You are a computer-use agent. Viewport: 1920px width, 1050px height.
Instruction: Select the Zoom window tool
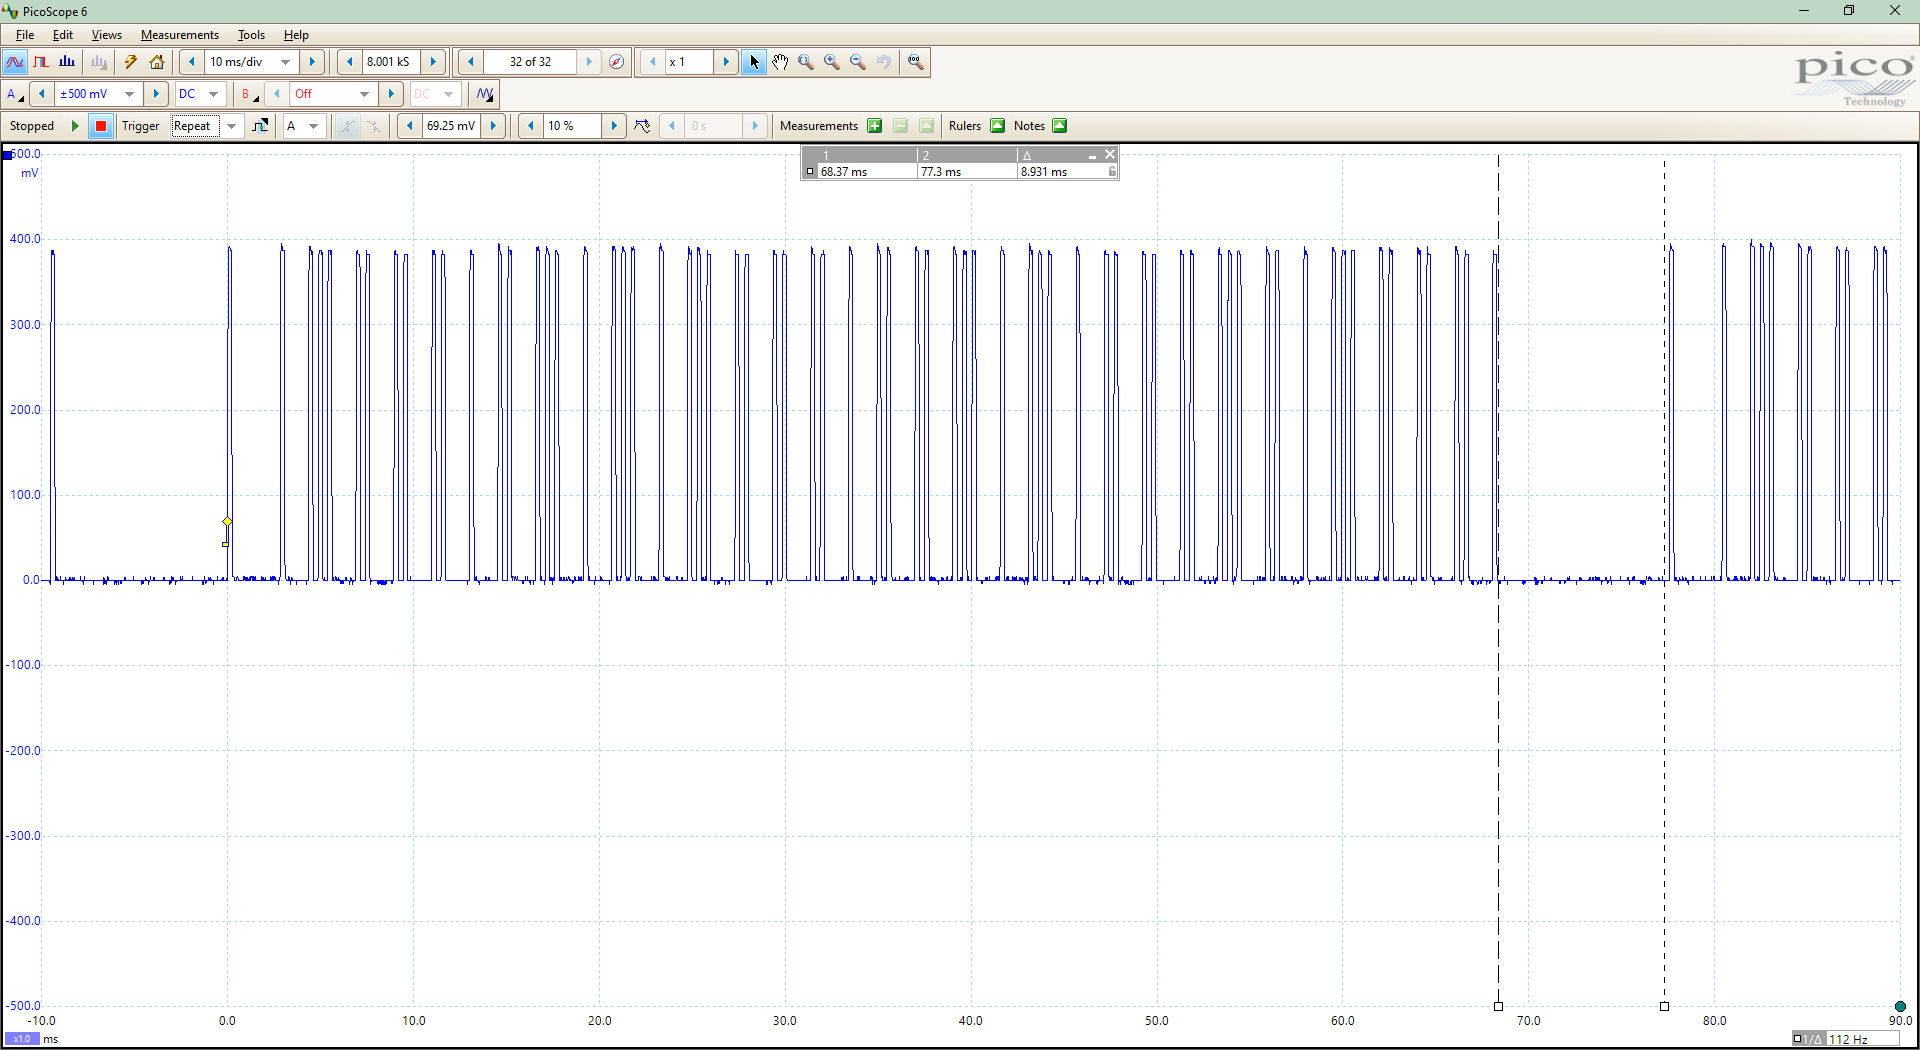[x=806, y=62]
